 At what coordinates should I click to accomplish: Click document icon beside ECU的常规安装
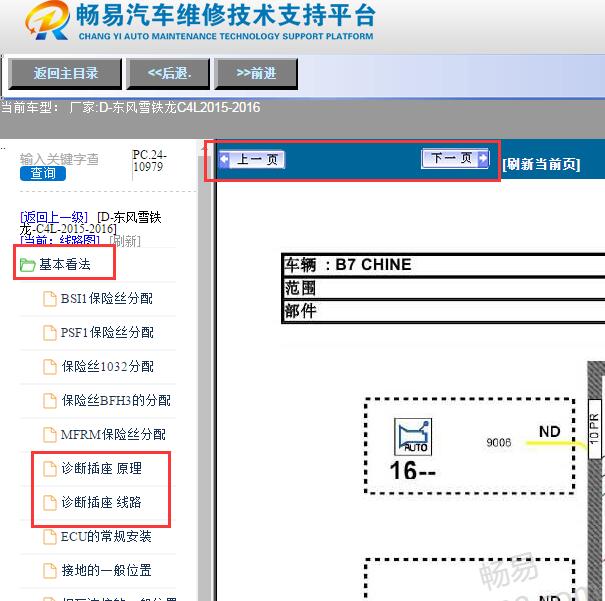(49, 537)
